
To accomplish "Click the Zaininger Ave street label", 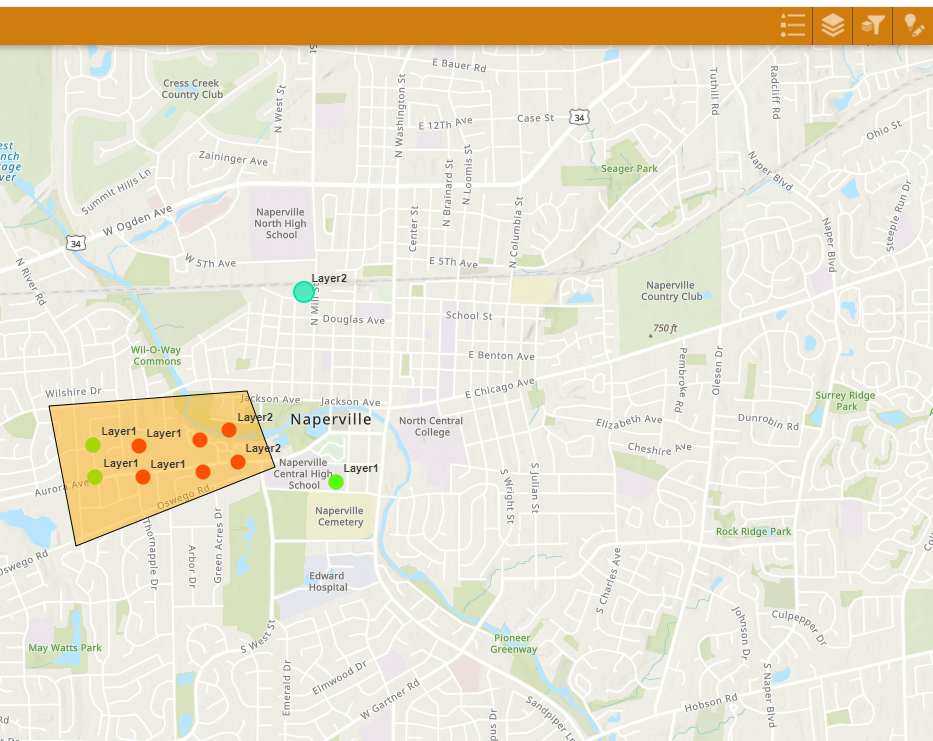I will tap(233, 158).
